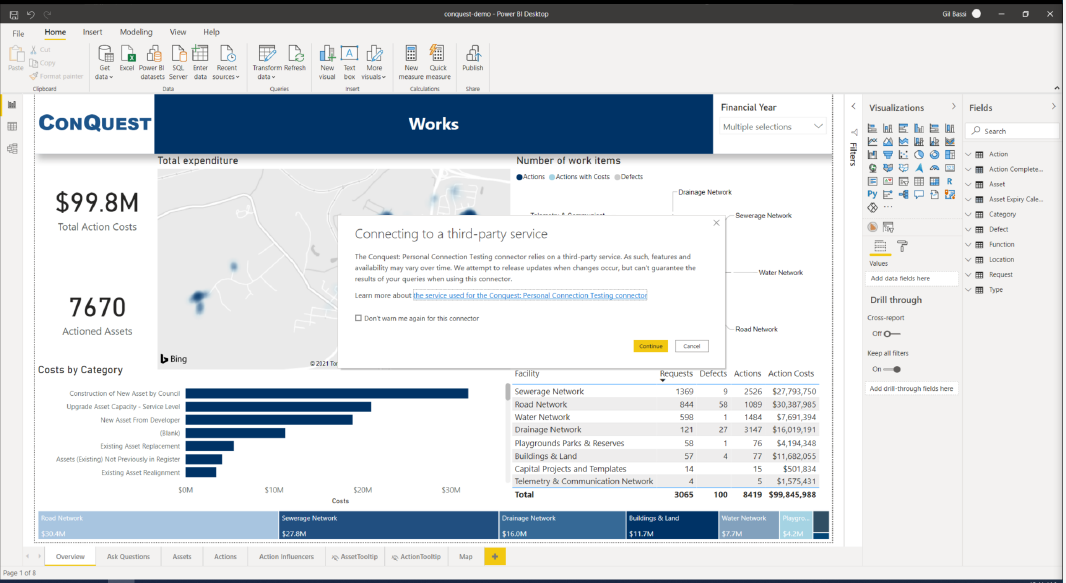
Task: Open Power BI datasets
Action: (x=153, y=54)
